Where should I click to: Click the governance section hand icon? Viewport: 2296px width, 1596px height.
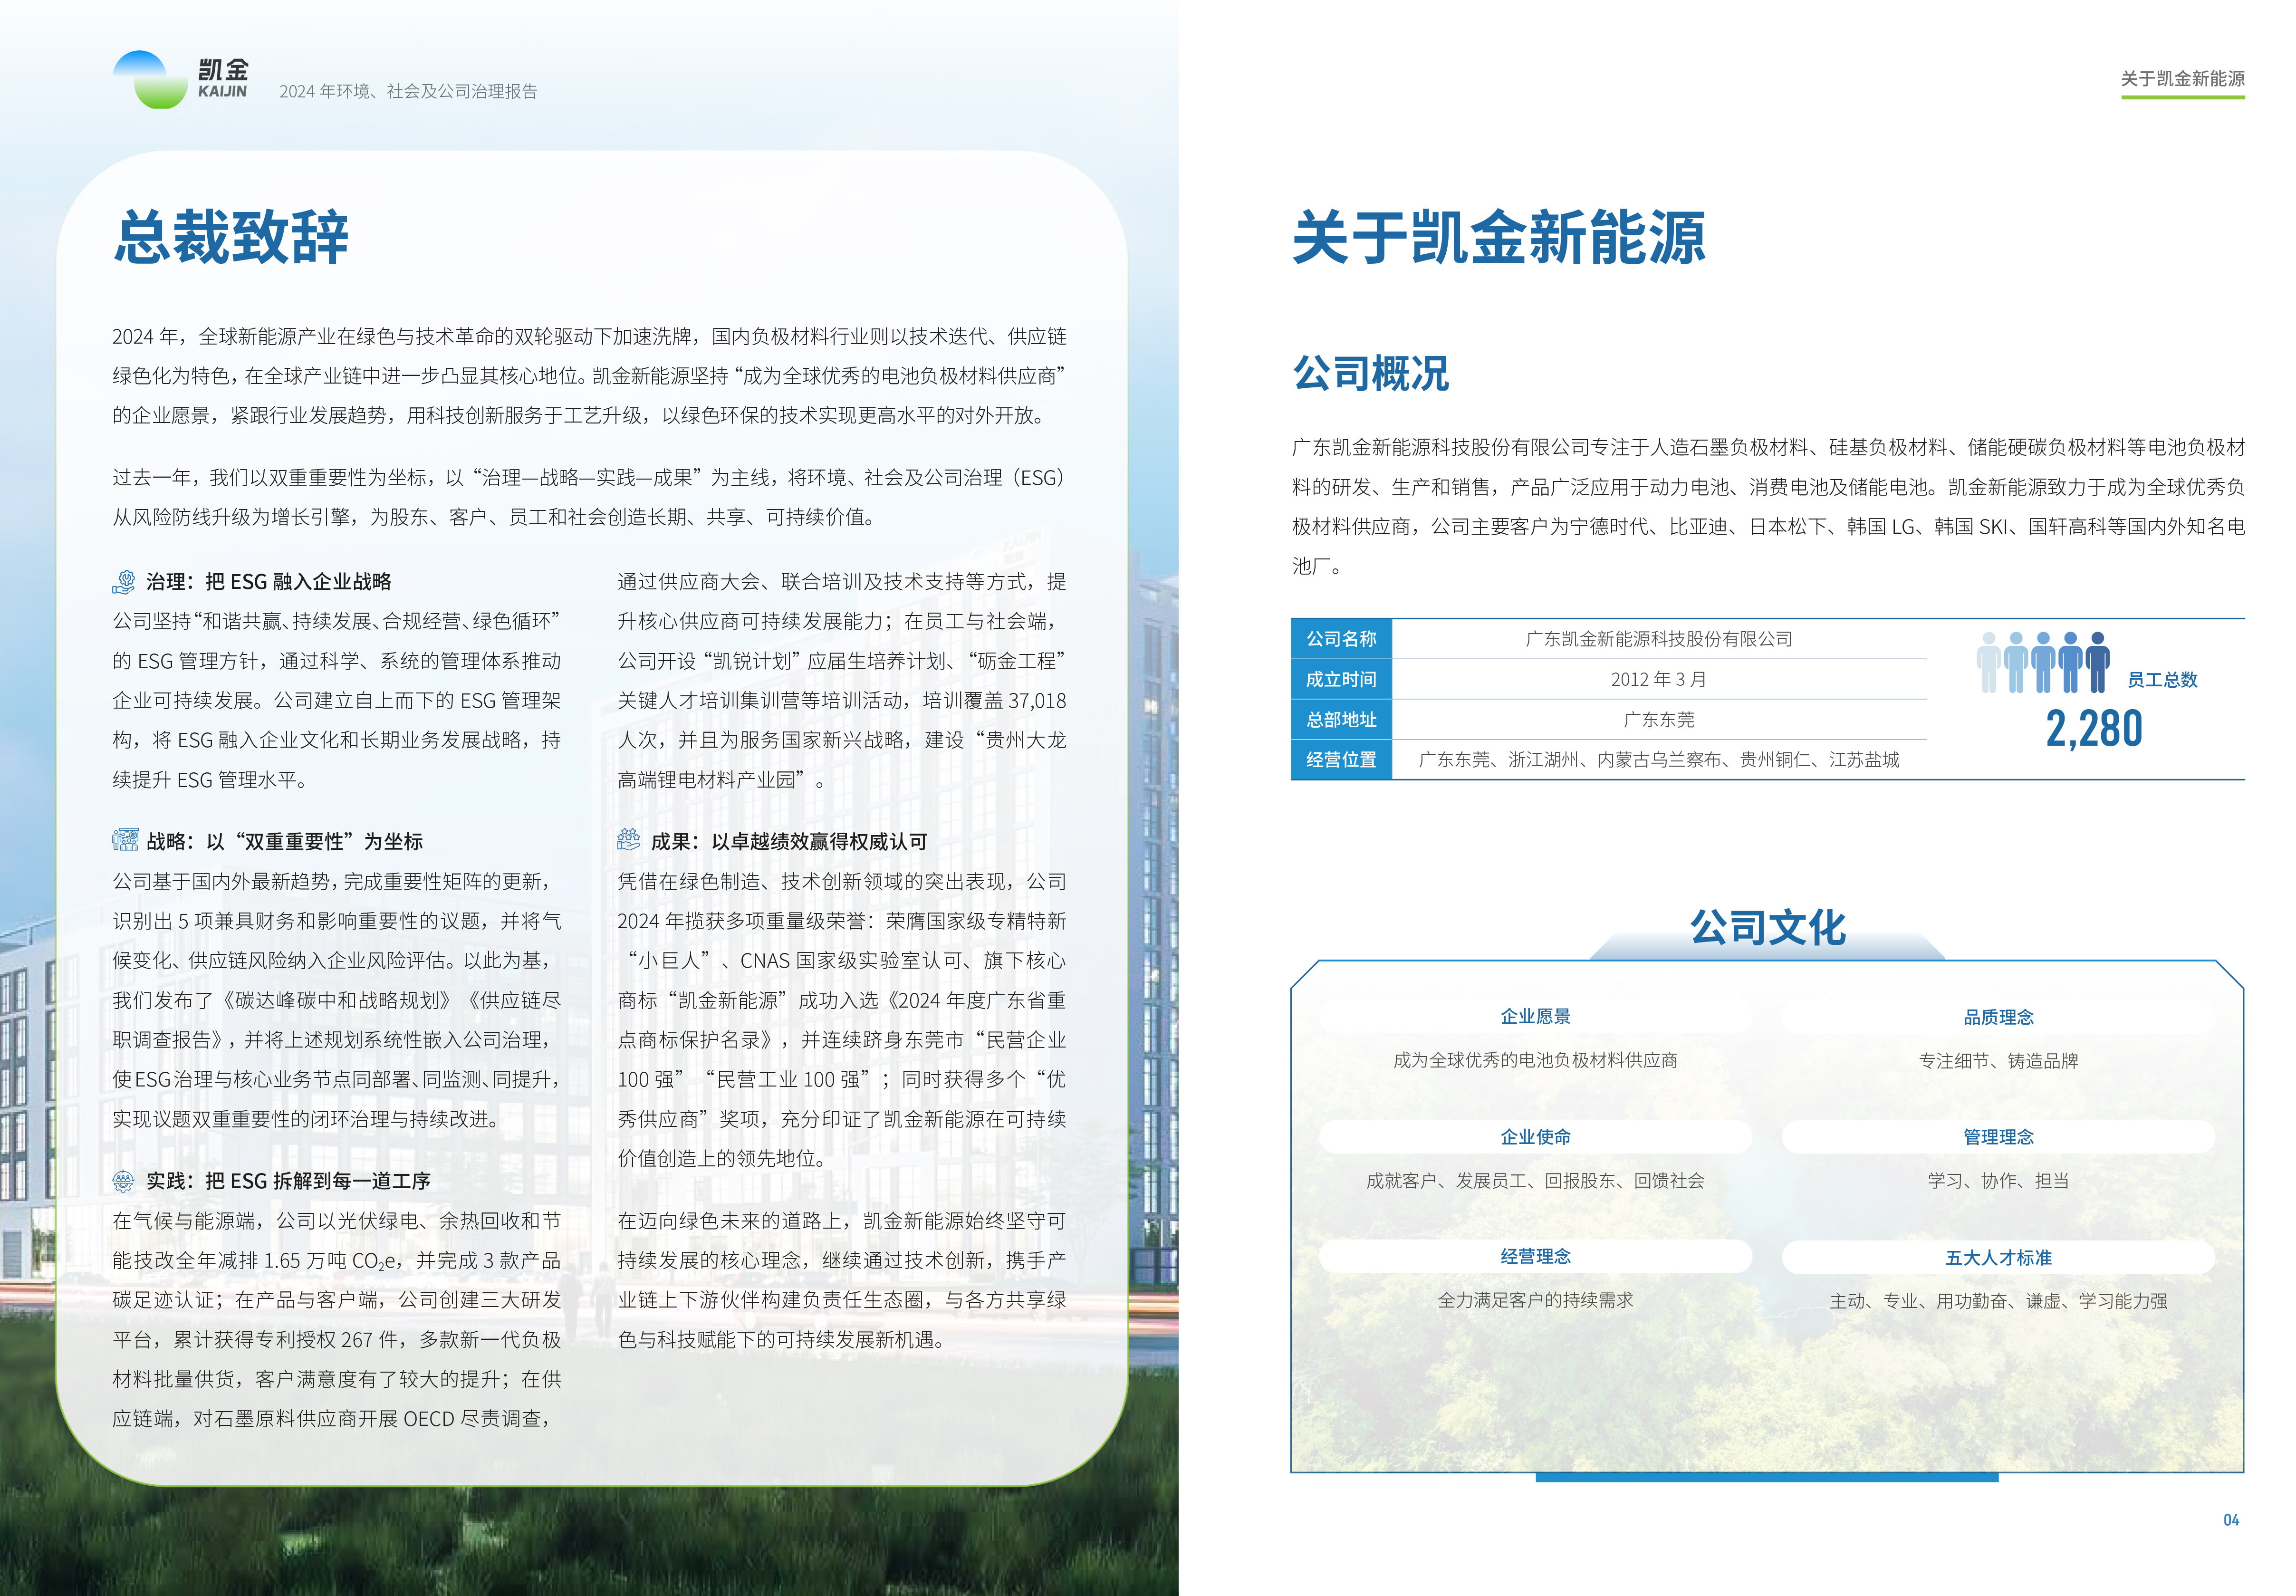(124, 581)
